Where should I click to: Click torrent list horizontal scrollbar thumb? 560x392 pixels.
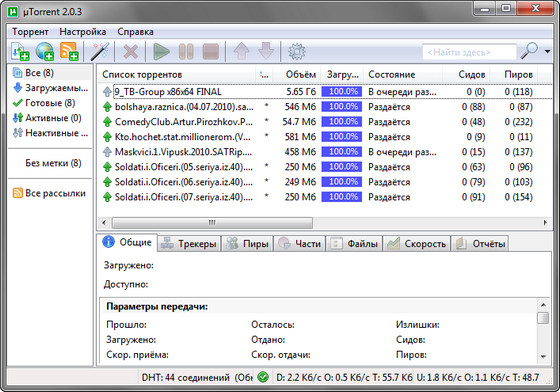click(212, 223)
